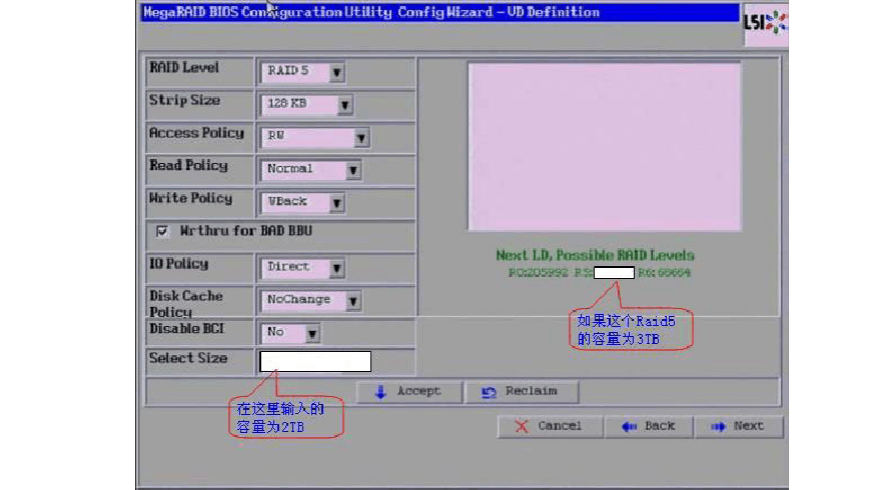Click the RAID Level label

[x=184, y=68]
